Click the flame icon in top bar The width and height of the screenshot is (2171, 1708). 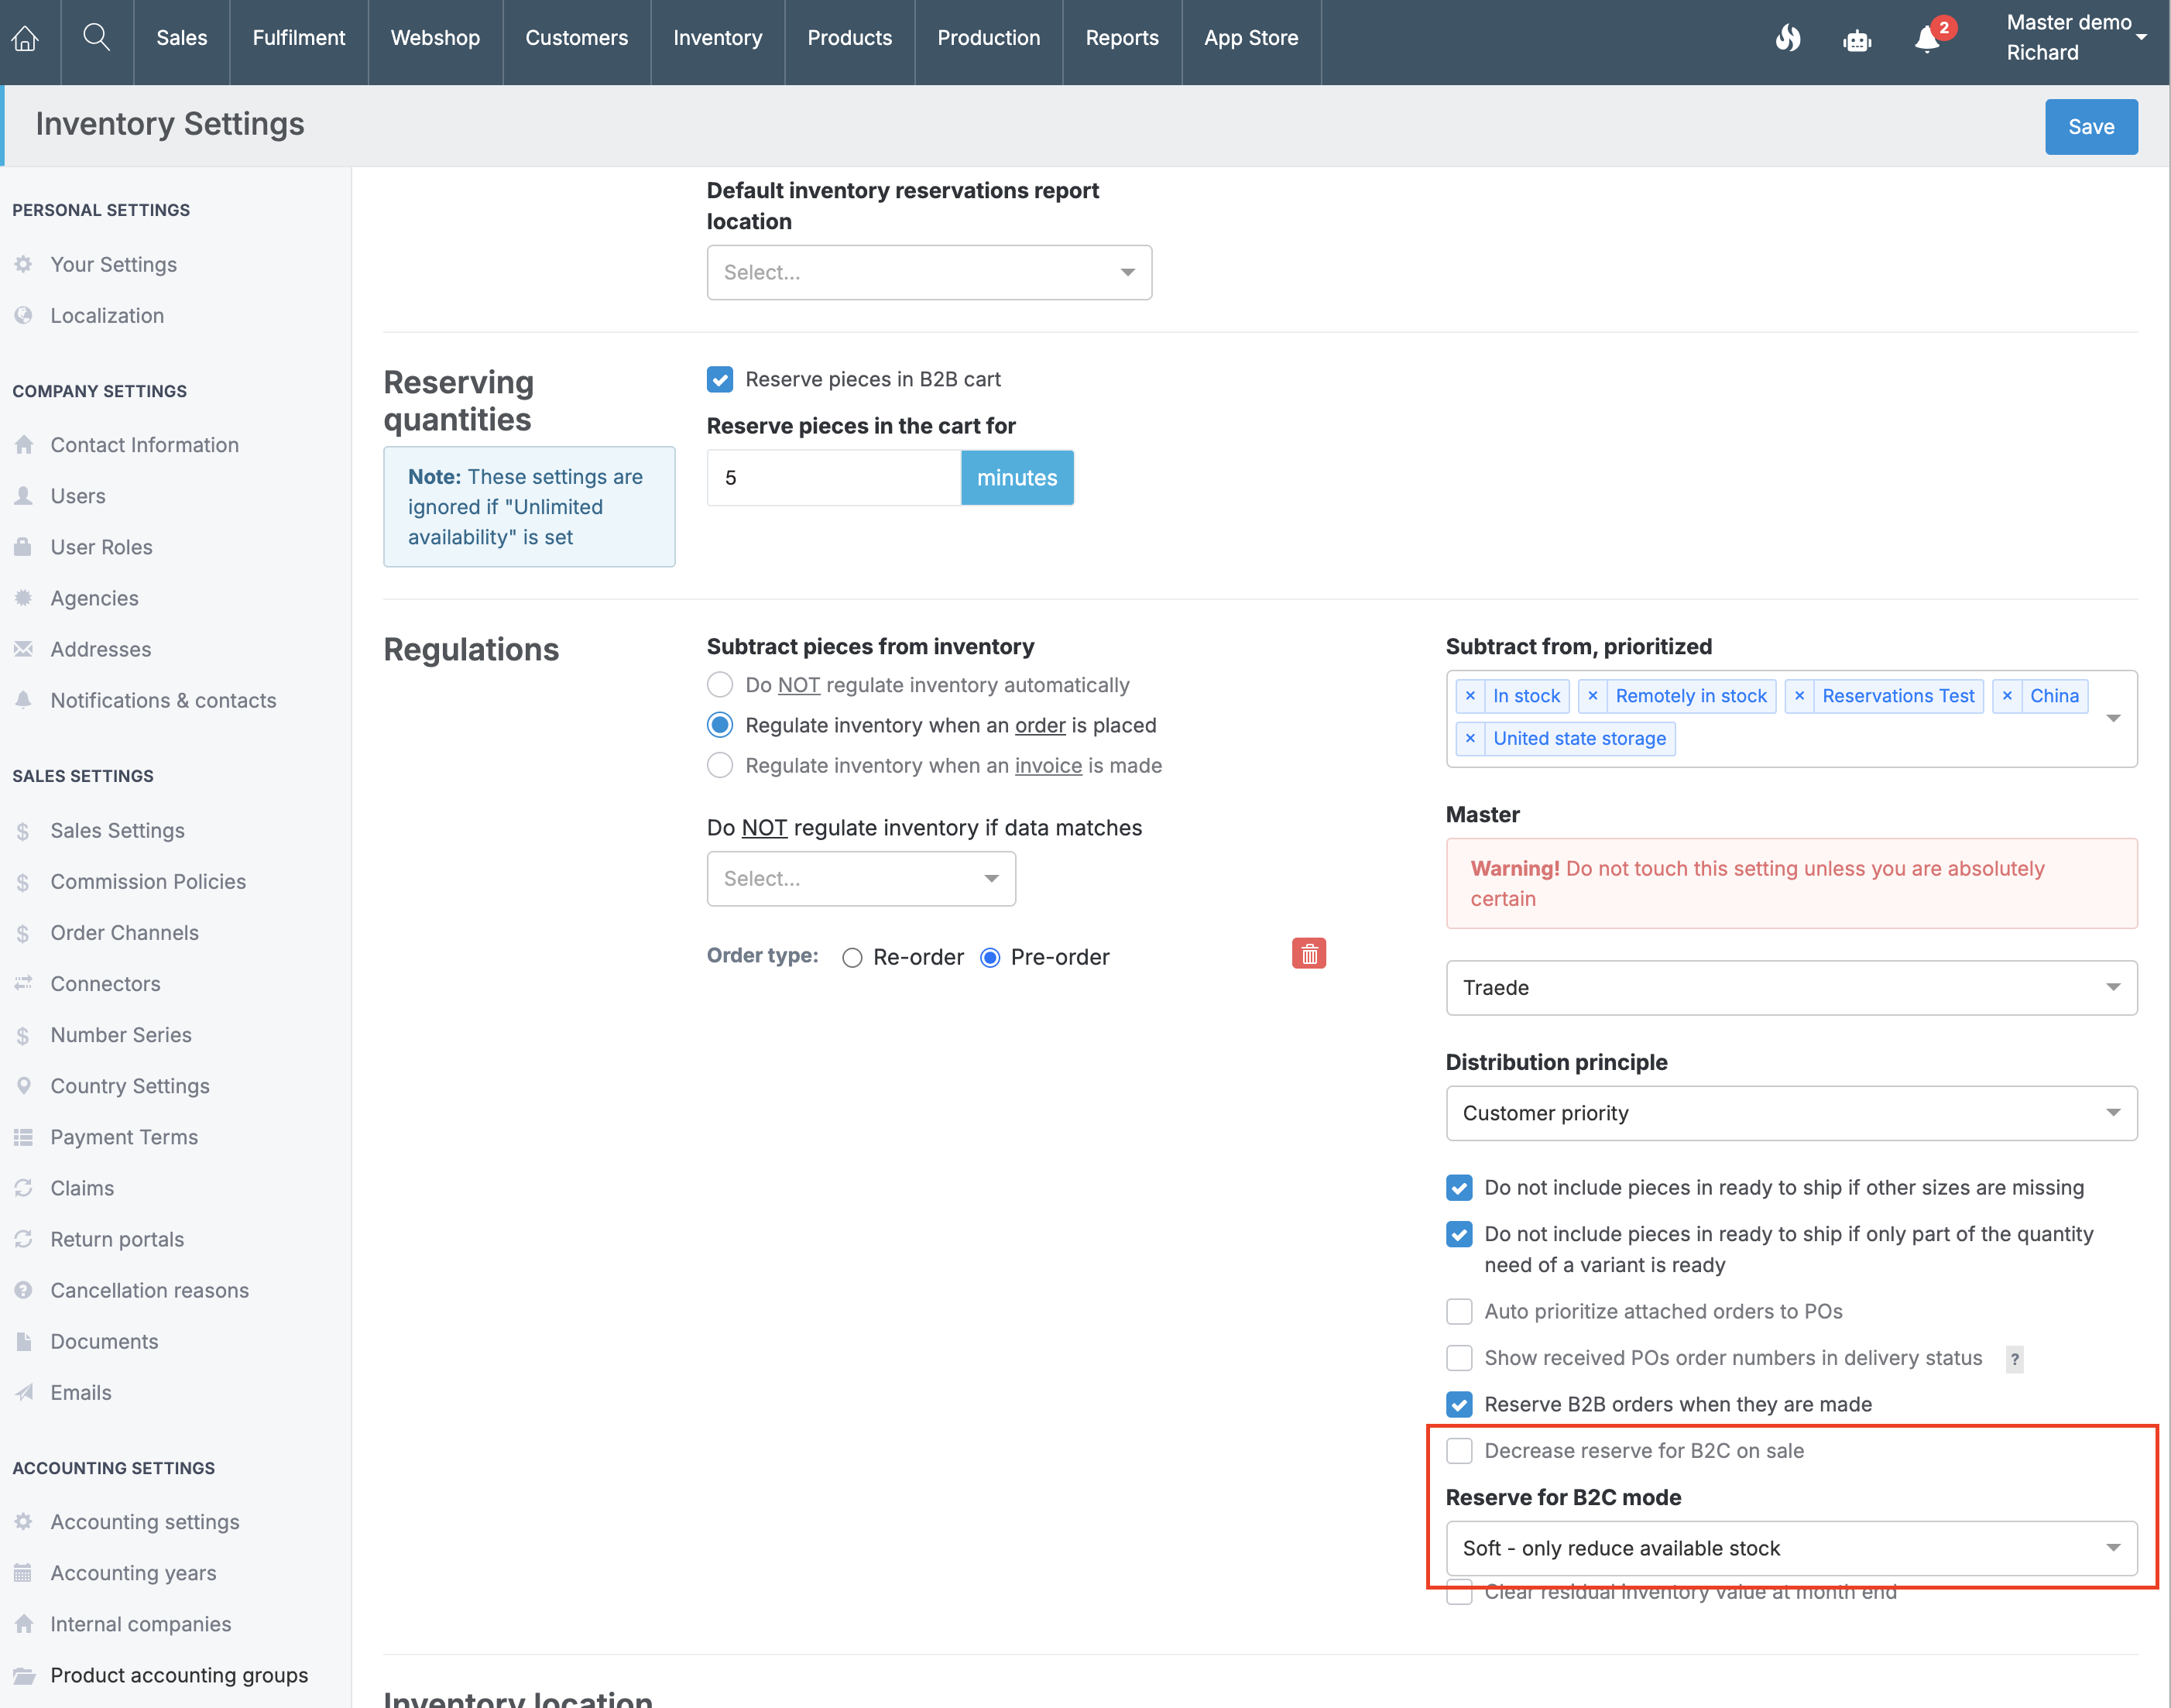[1788, 38]
